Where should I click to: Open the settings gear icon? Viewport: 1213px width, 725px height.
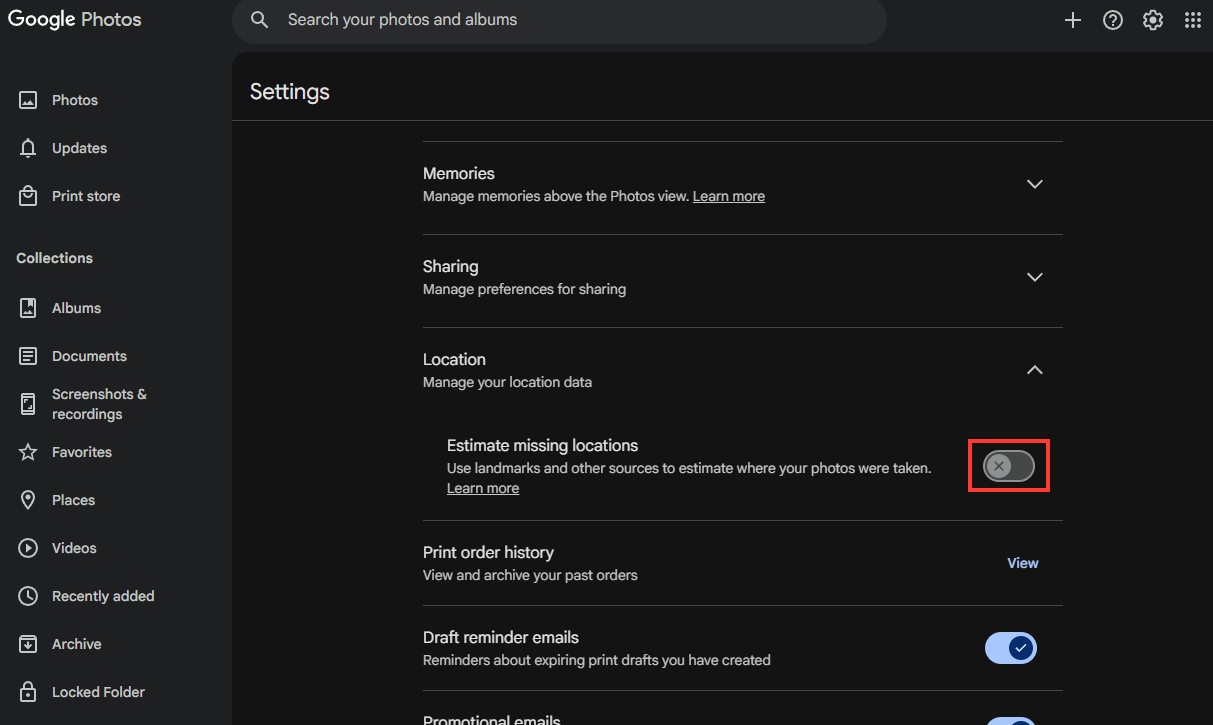[1153, 20]
